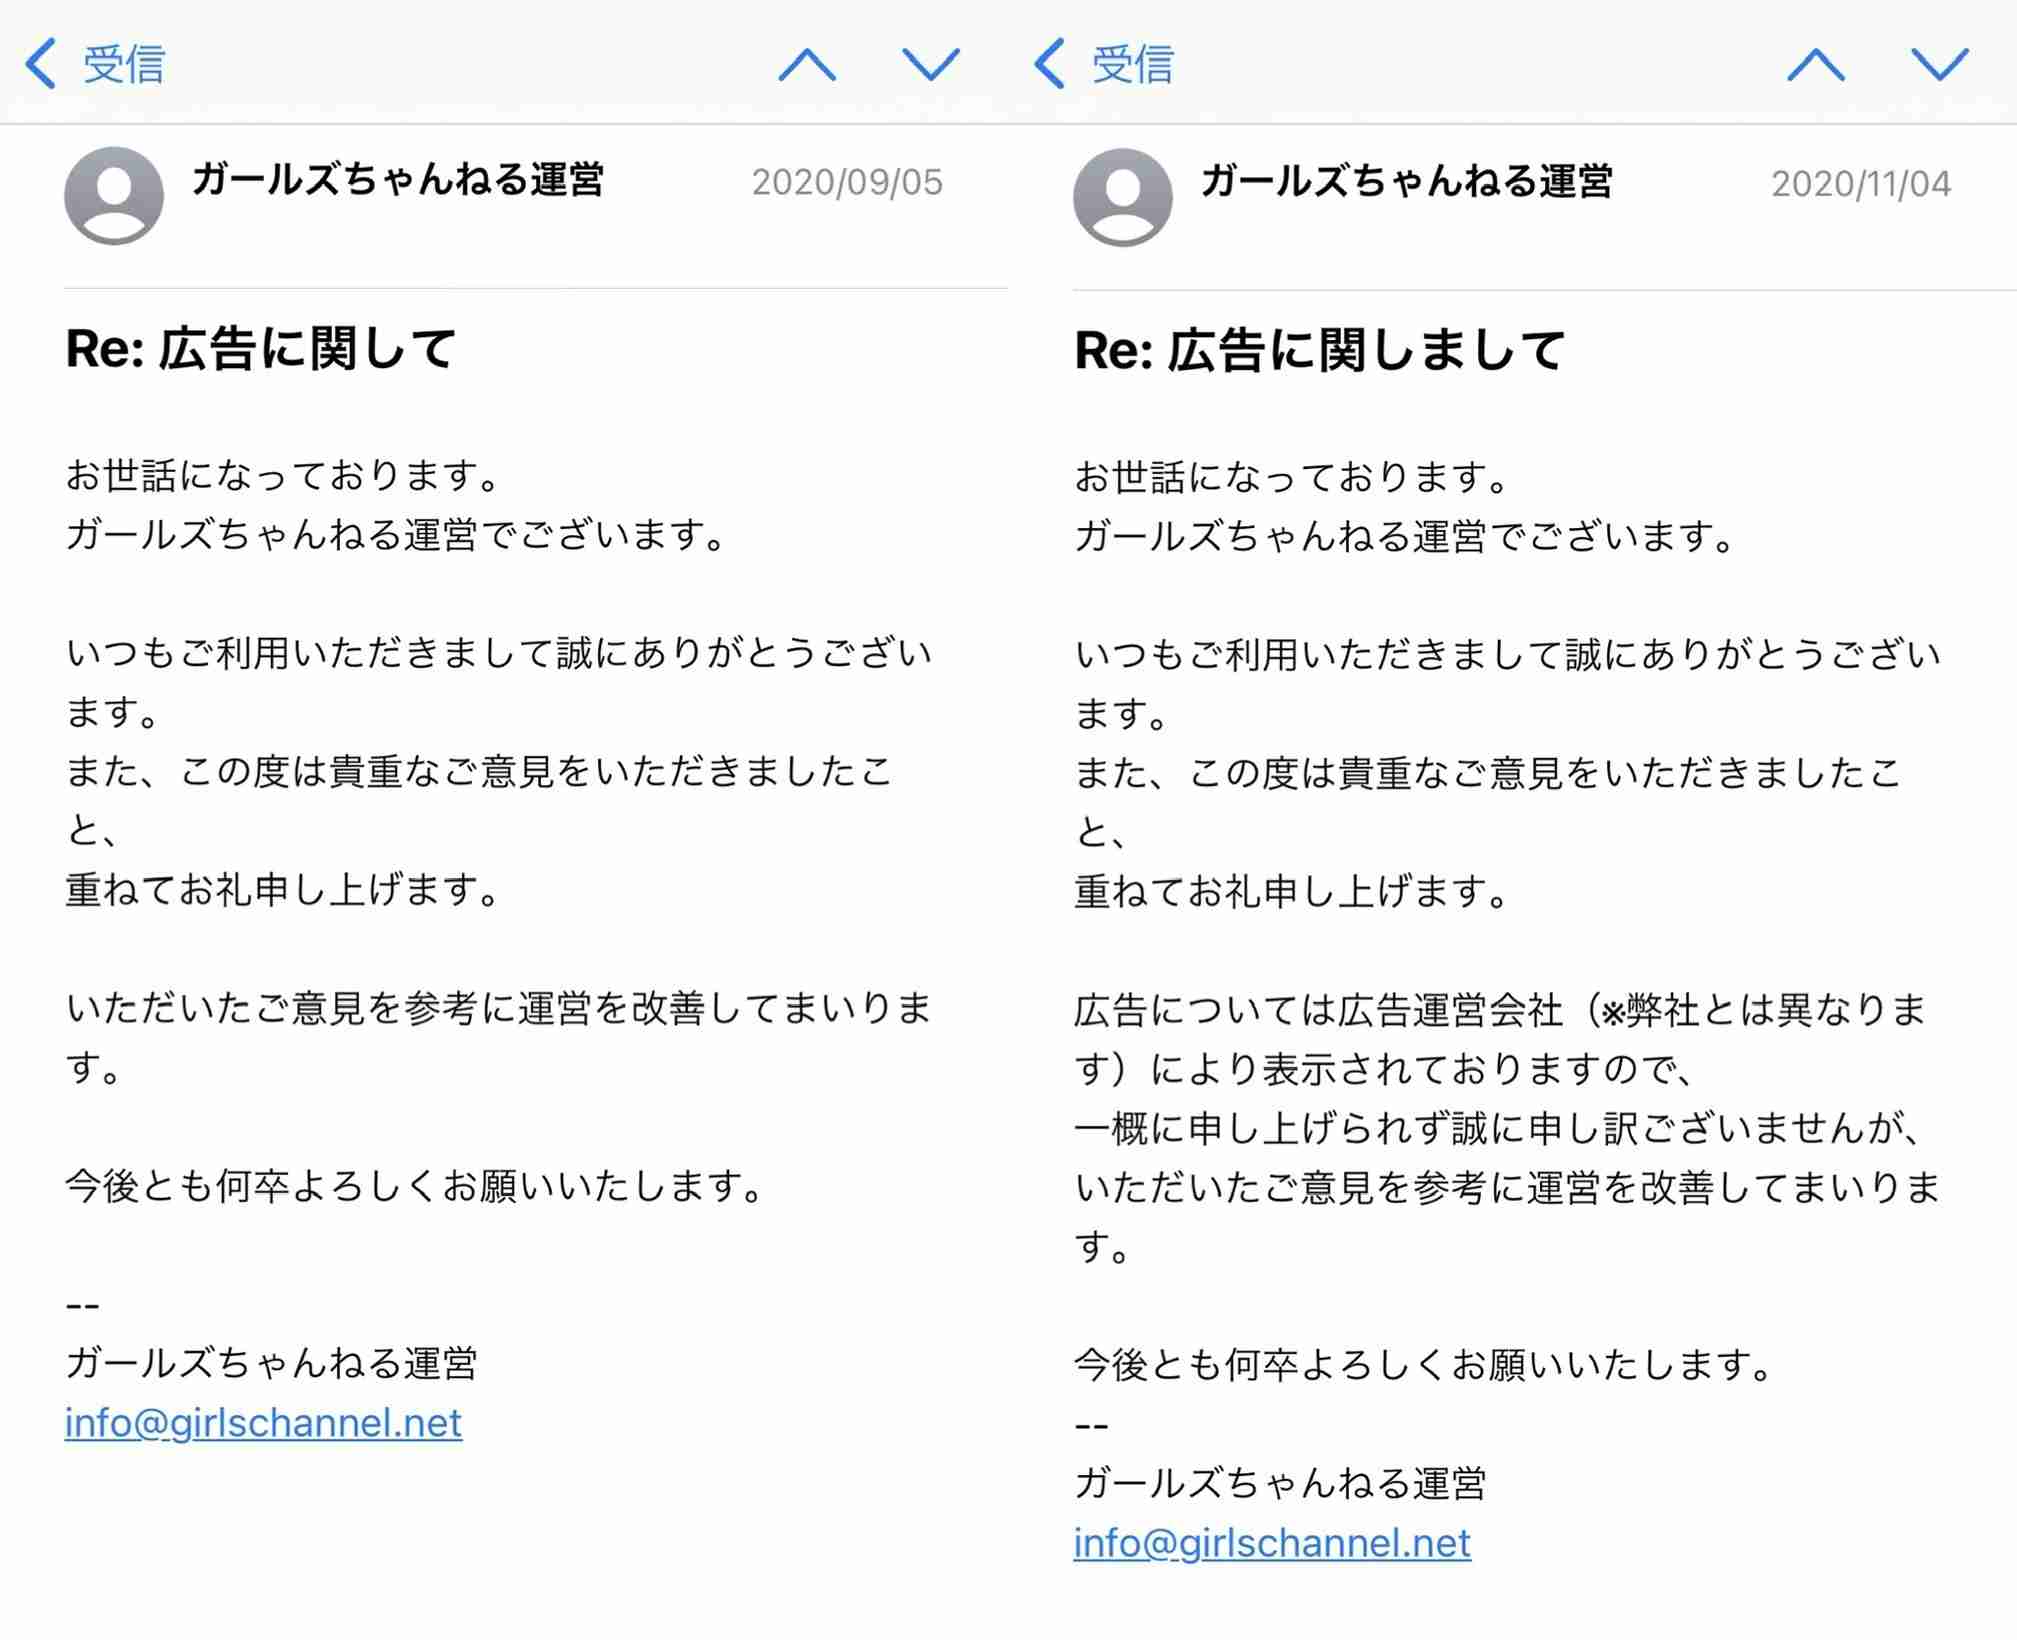The width and height of the screenshot is (2017, 1640).
Task: Select subject Re: 広告に関して
Action: [261, 349]
